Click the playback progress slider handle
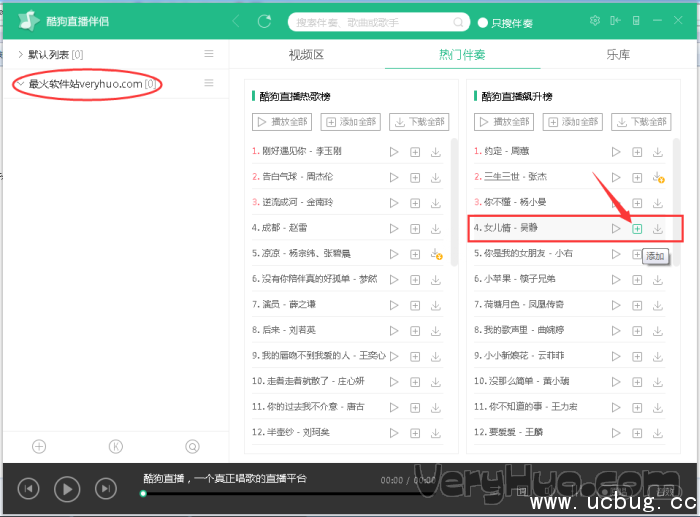 143,493
